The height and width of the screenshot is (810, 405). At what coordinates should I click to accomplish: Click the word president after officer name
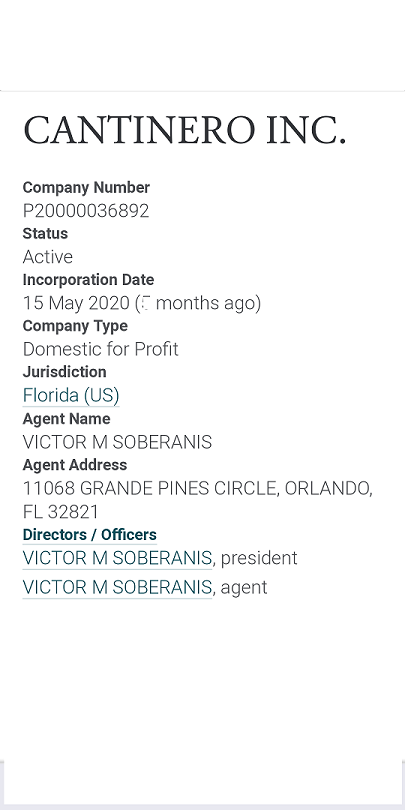click(x=259, y=558)
